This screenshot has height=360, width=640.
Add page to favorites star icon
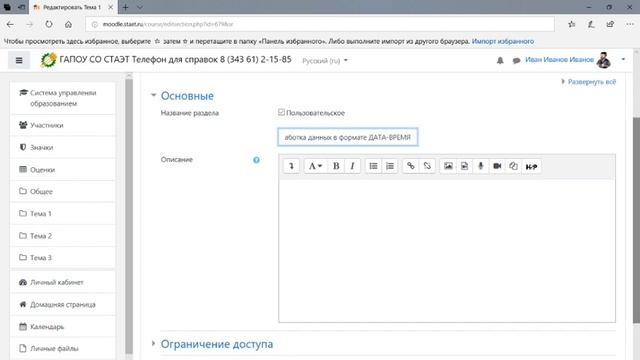click(x=572, y=24)
